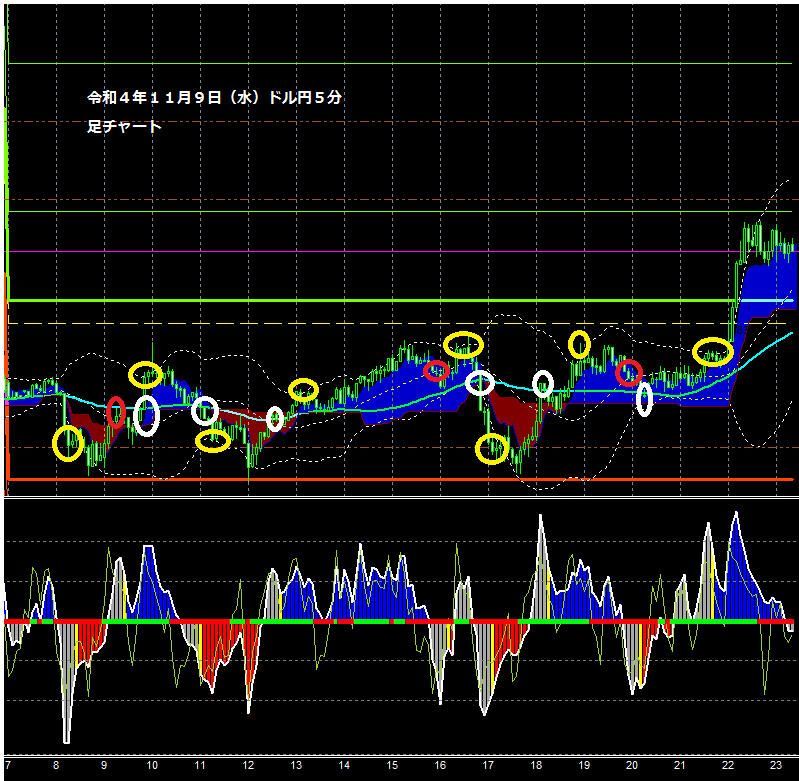Image resolution: width=799 pixels, height=781 pixels.
Task: Select the thick orange horizontal support line
Action: 401,479
